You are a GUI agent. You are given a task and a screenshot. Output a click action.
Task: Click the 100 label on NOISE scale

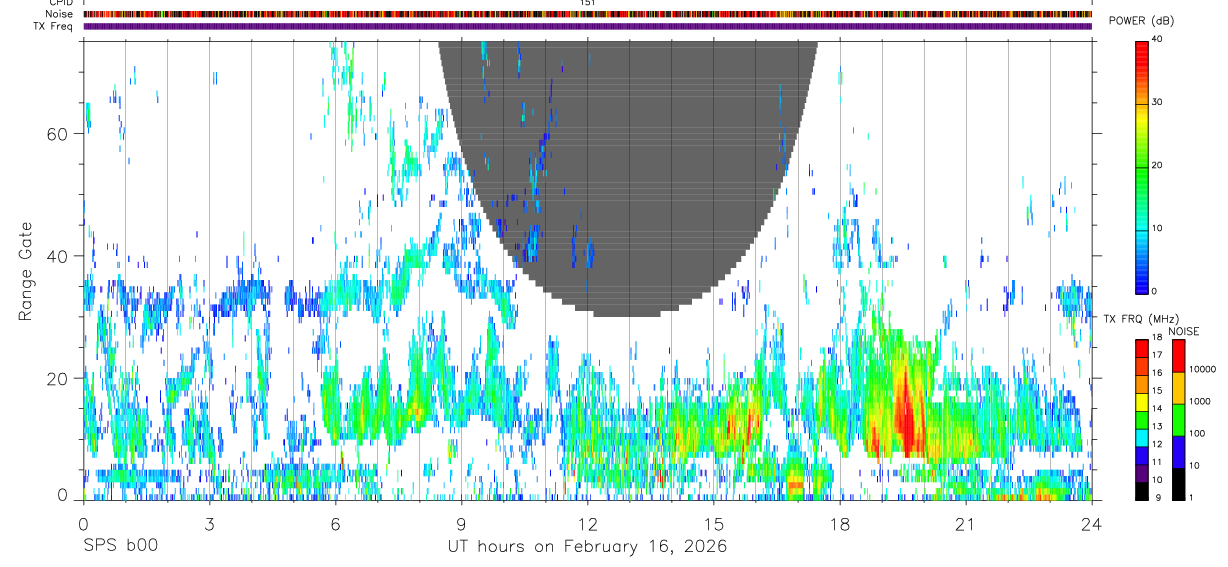[x=1198, y=433]
